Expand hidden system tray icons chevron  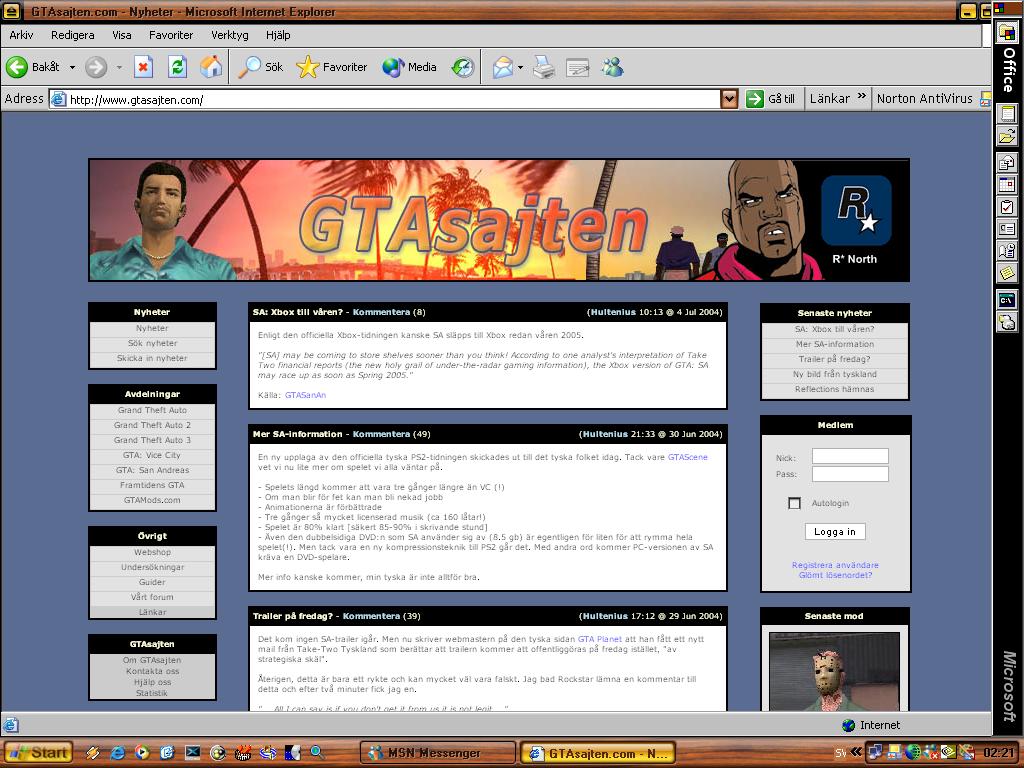pos(856,752)
